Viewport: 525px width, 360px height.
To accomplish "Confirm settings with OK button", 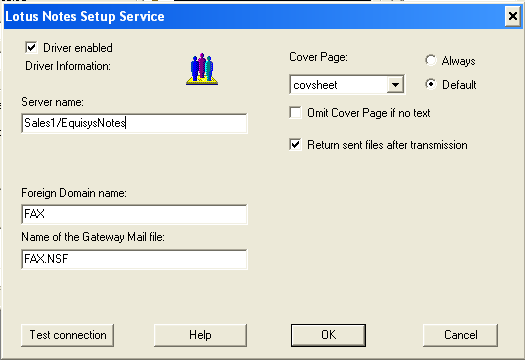I will coord(328,335).
